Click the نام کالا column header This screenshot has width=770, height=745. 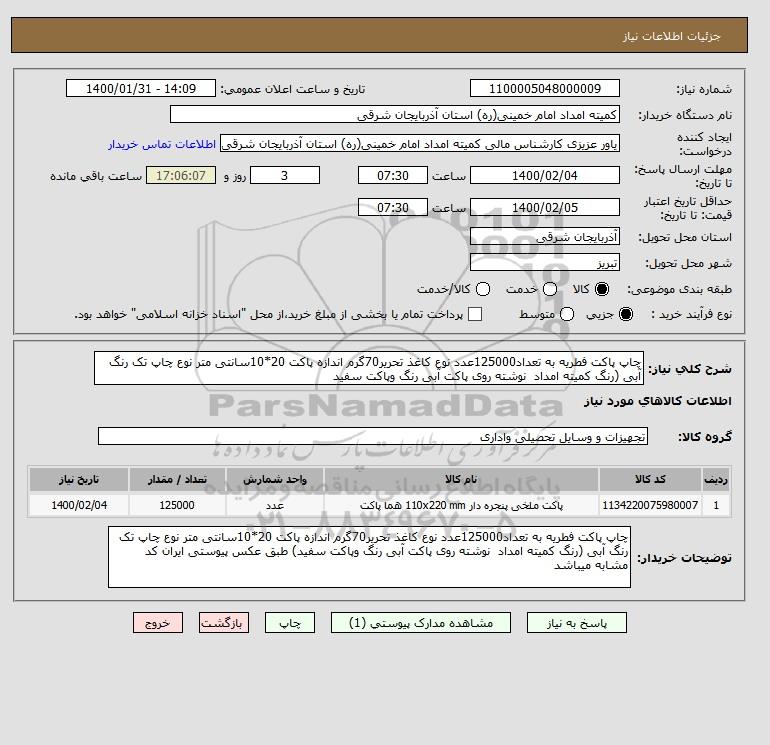click(461, 479)
